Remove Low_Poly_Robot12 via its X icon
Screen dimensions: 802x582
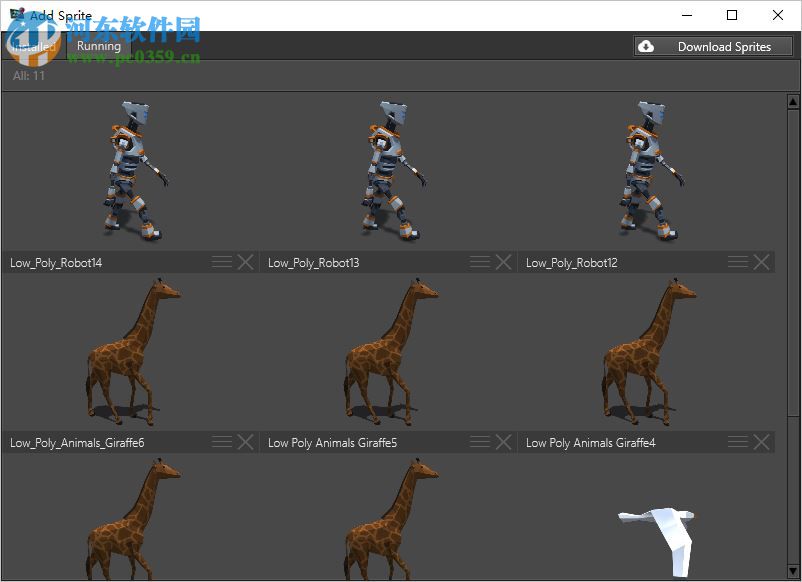point(762,262)
